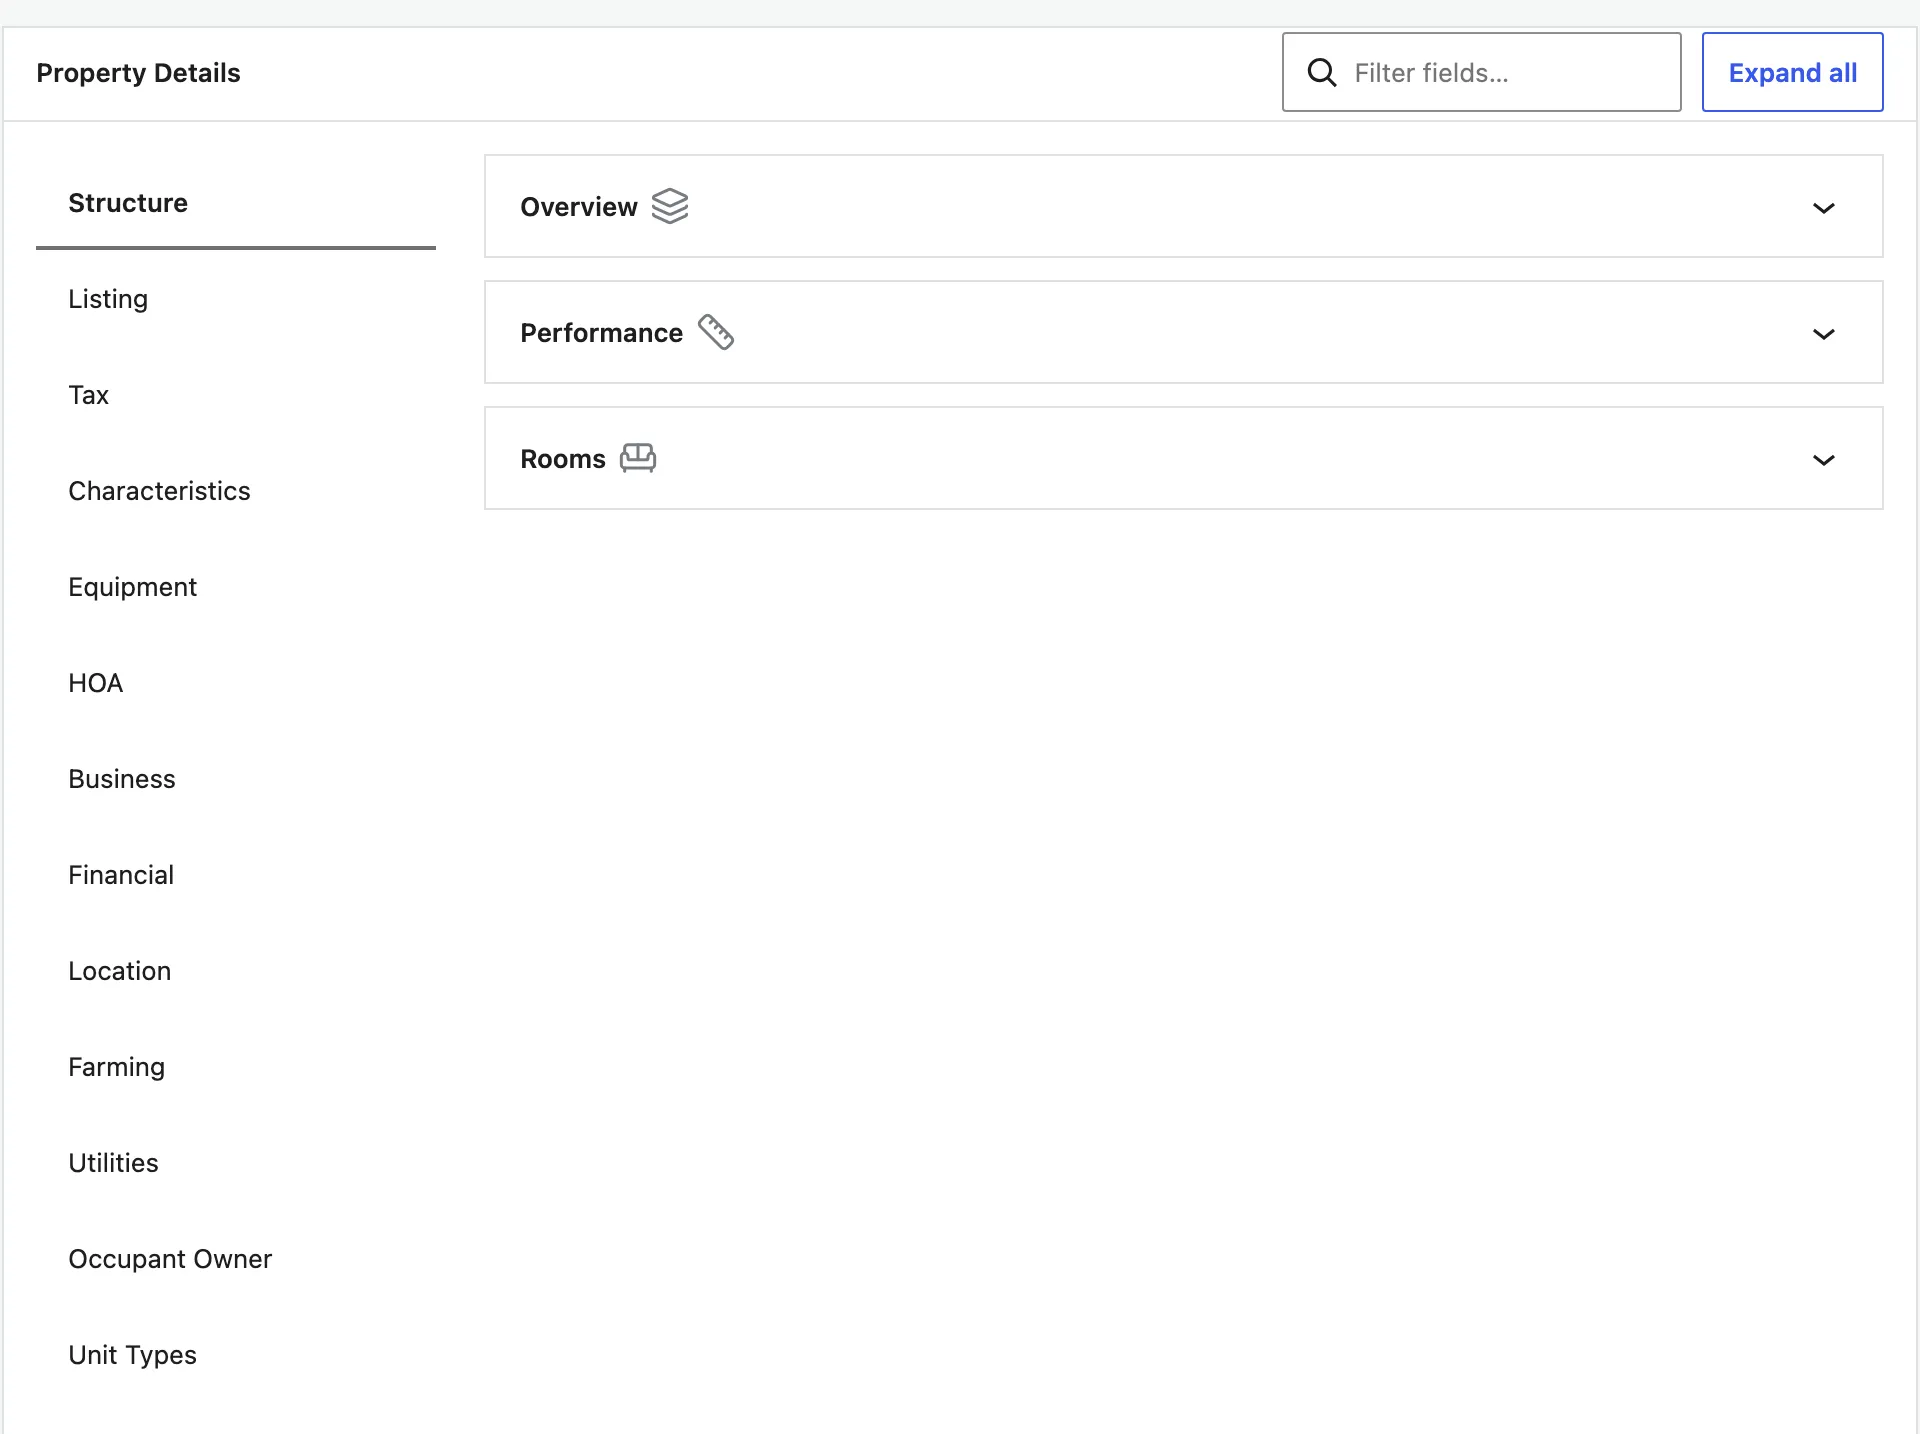Open the Listing tab

tap(236, 299)
